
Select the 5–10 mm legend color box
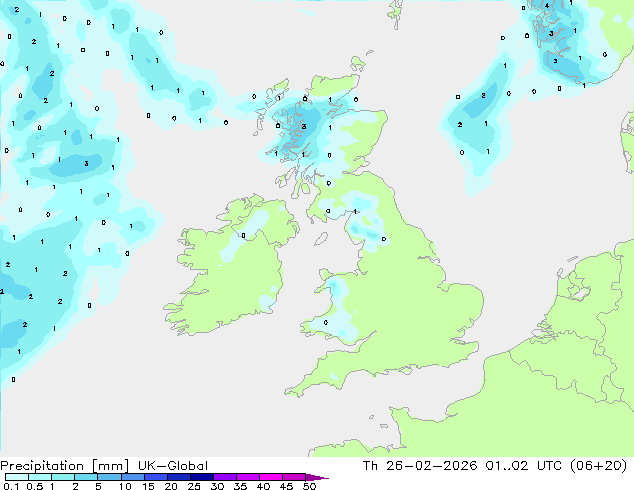click(110, 477)
